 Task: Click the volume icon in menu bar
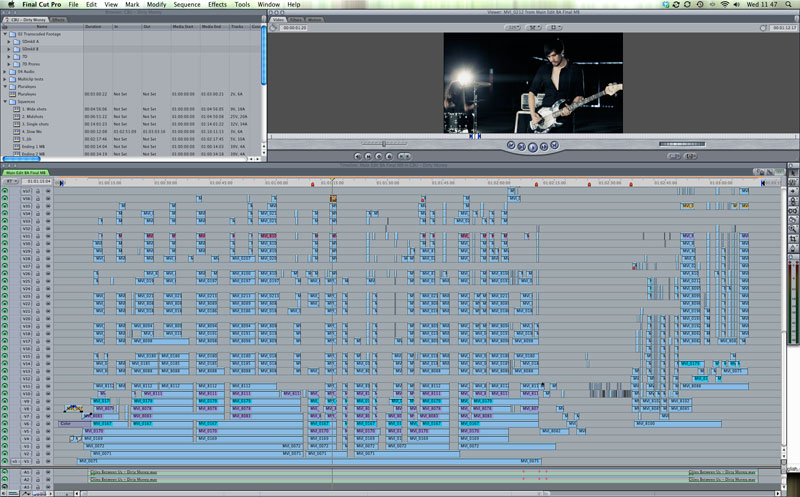click(x=736, y=5)
